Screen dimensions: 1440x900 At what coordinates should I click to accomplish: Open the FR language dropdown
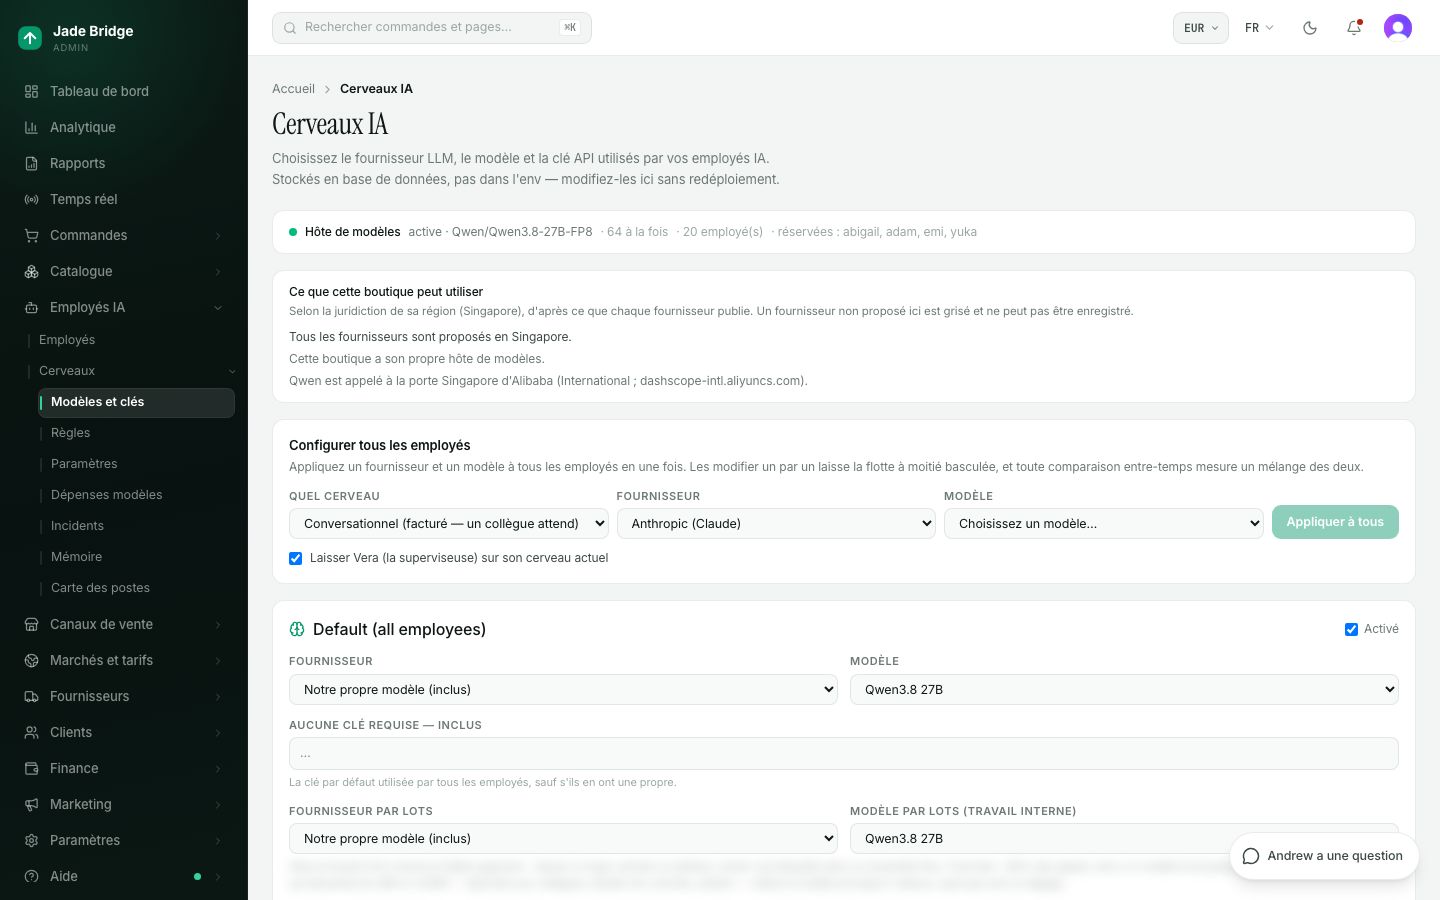click(x=1259, y=28)
